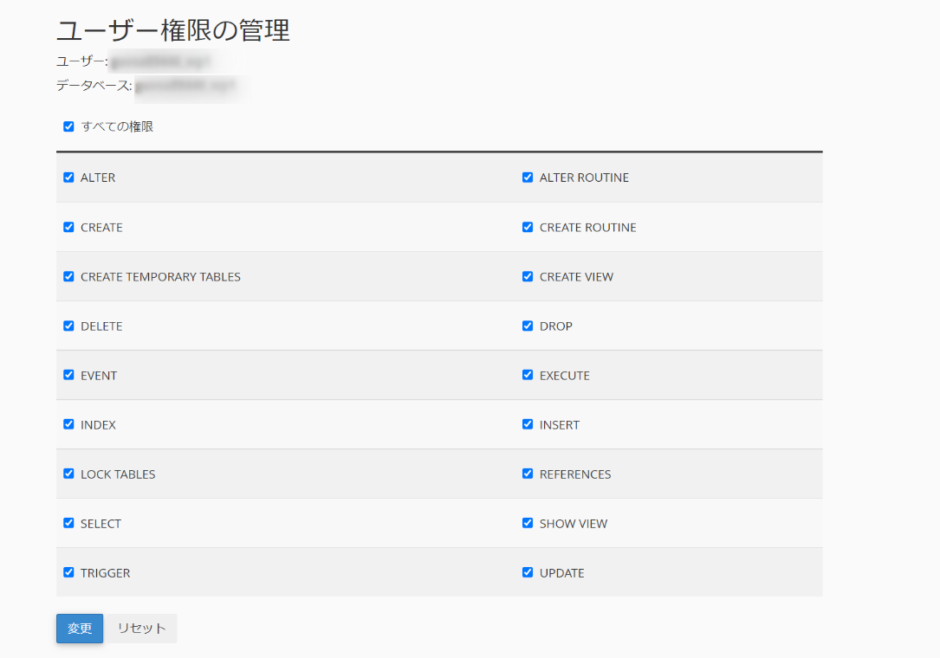This screenshot has width=940, height=658.
Task: Uncheck the EXECUTE privilege checkbox
Action: [528, 375]
